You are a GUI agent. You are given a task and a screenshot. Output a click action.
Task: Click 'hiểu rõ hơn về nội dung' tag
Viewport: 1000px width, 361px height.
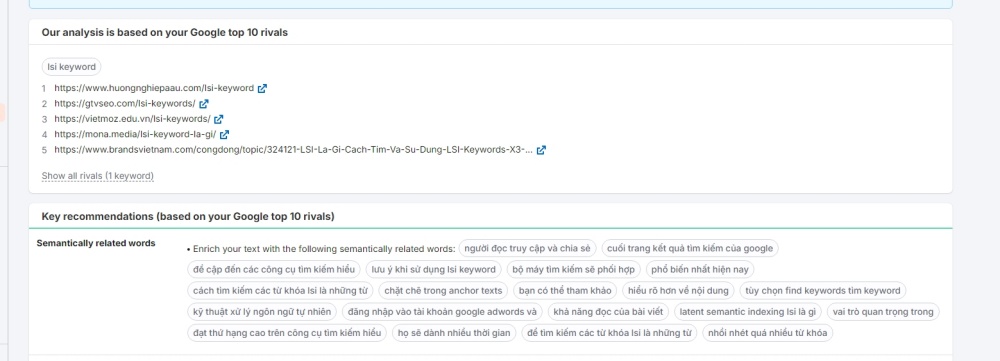678,291
